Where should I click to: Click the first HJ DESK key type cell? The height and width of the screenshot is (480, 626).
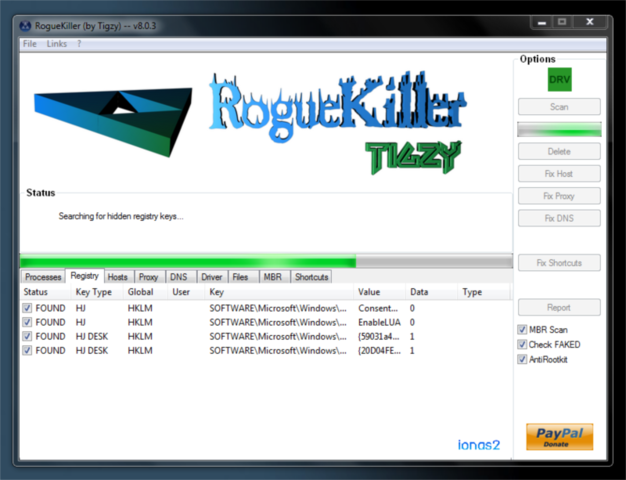coord(92,336)
